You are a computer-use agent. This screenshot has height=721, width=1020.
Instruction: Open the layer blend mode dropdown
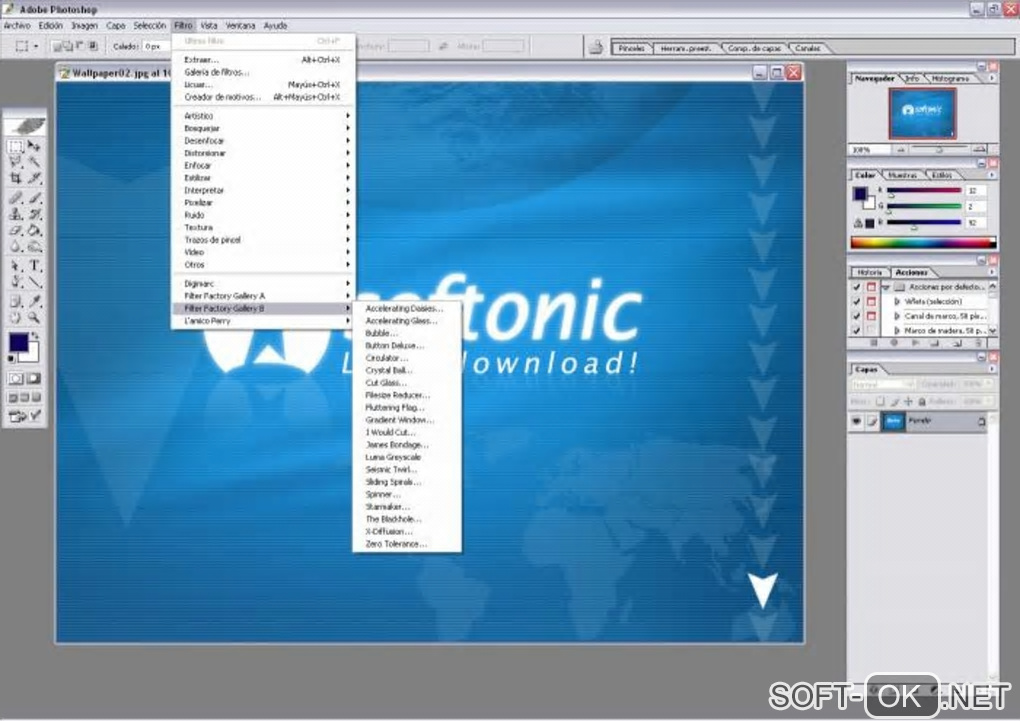(x=883, y=385)
